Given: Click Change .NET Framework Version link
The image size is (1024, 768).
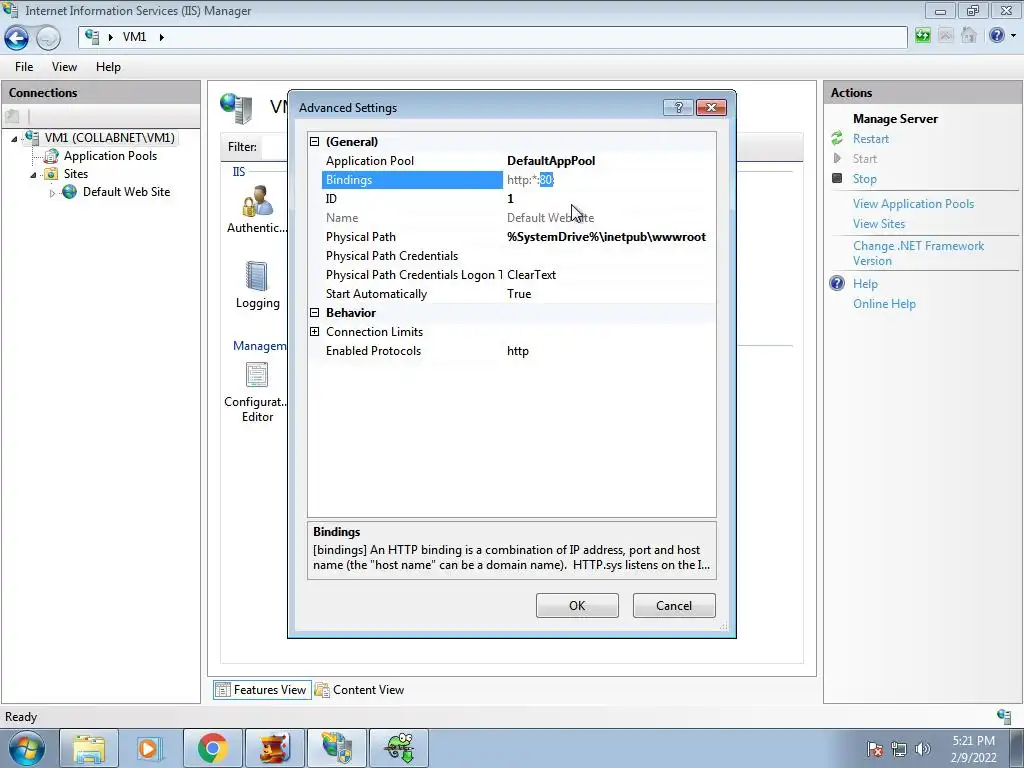Looking at the screenshot, I should coord(918,253).
